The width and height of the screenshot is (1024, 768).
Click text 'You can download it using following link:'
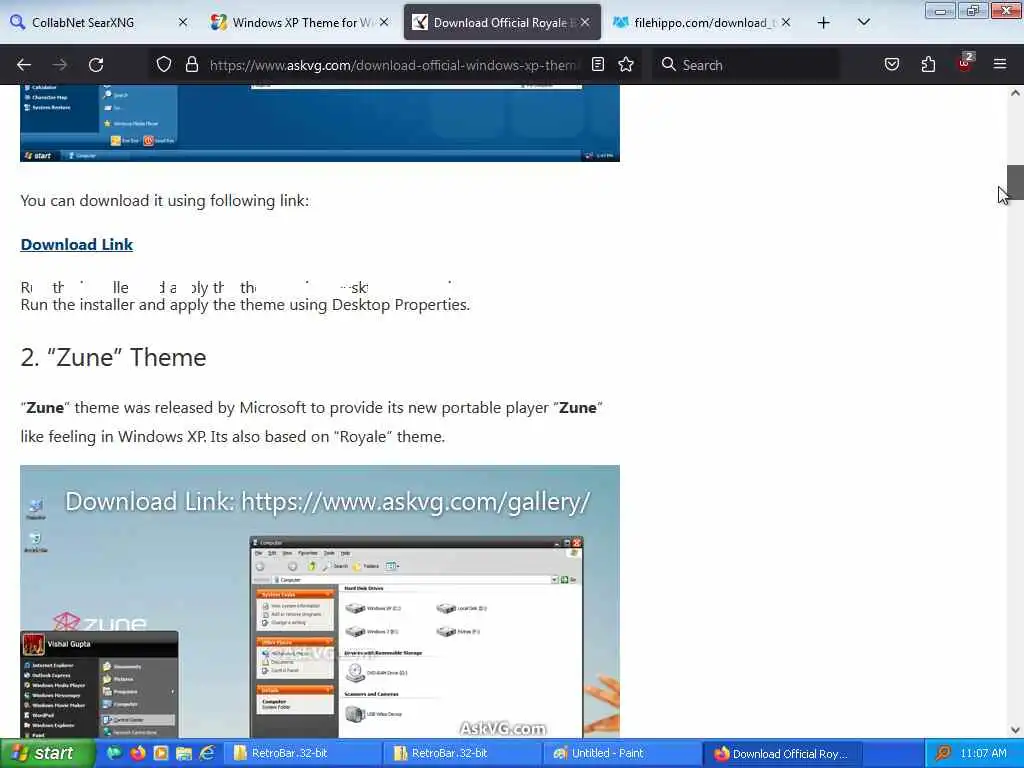click(165, 200)
